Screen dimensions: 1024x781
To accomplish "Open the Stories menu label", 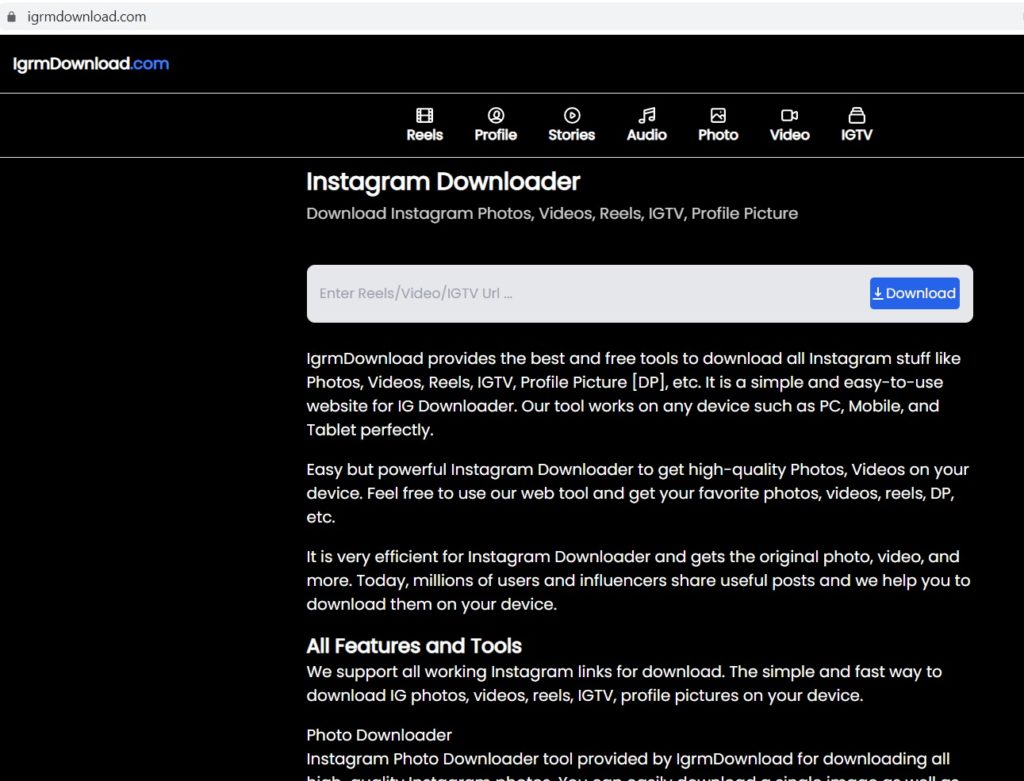I will [x=571, y=135].
